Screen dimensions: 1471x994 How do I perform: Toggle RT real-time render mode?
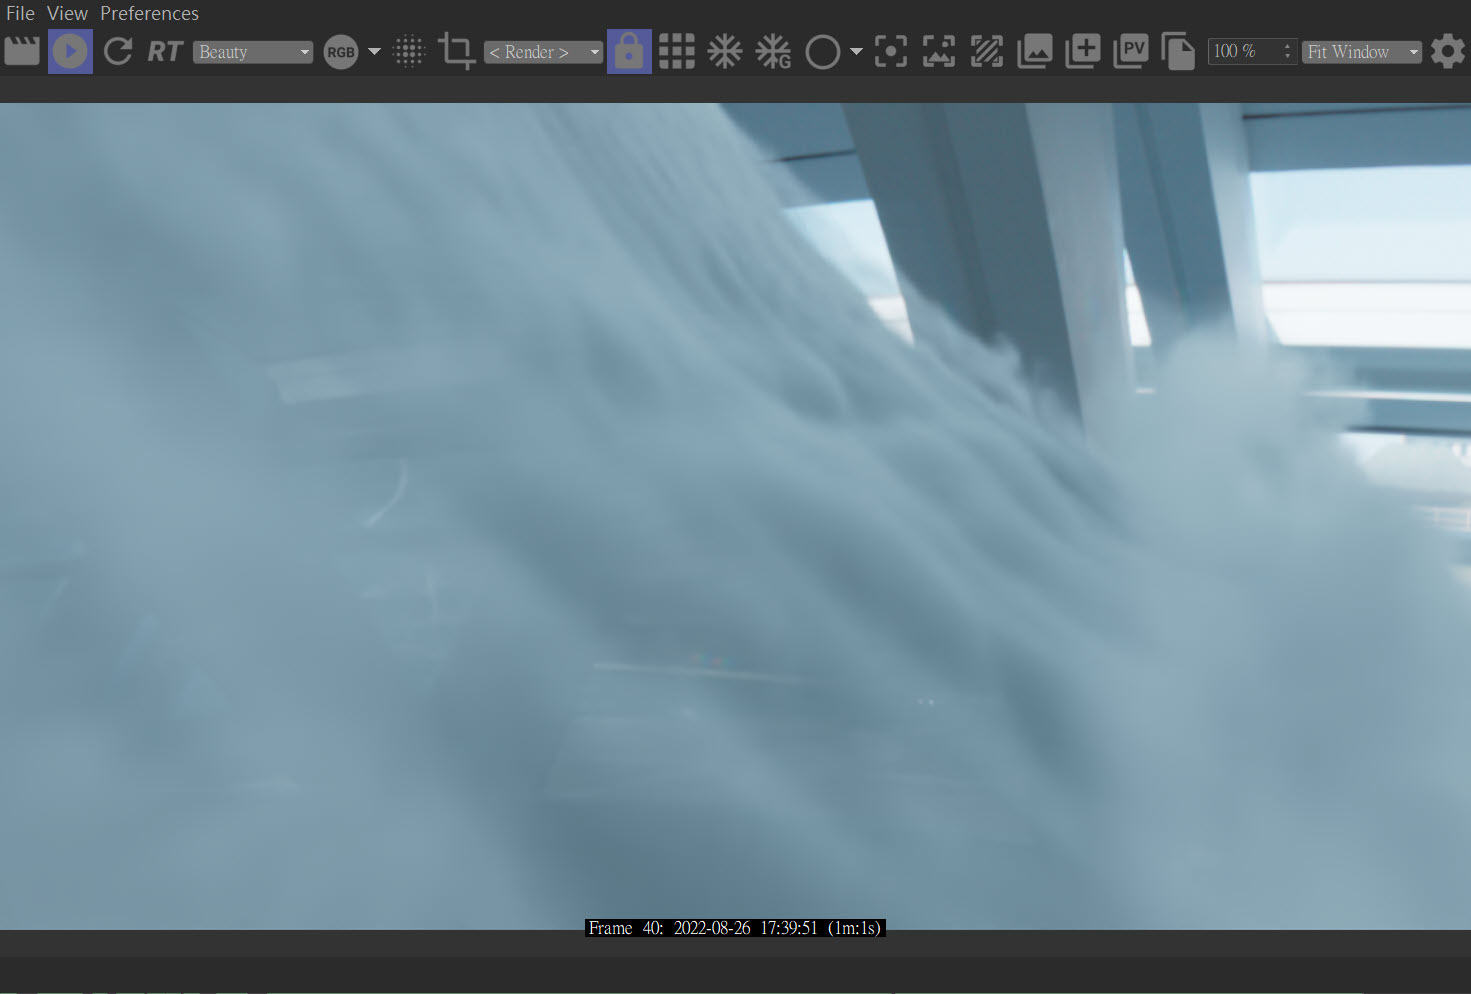(165, 52)
